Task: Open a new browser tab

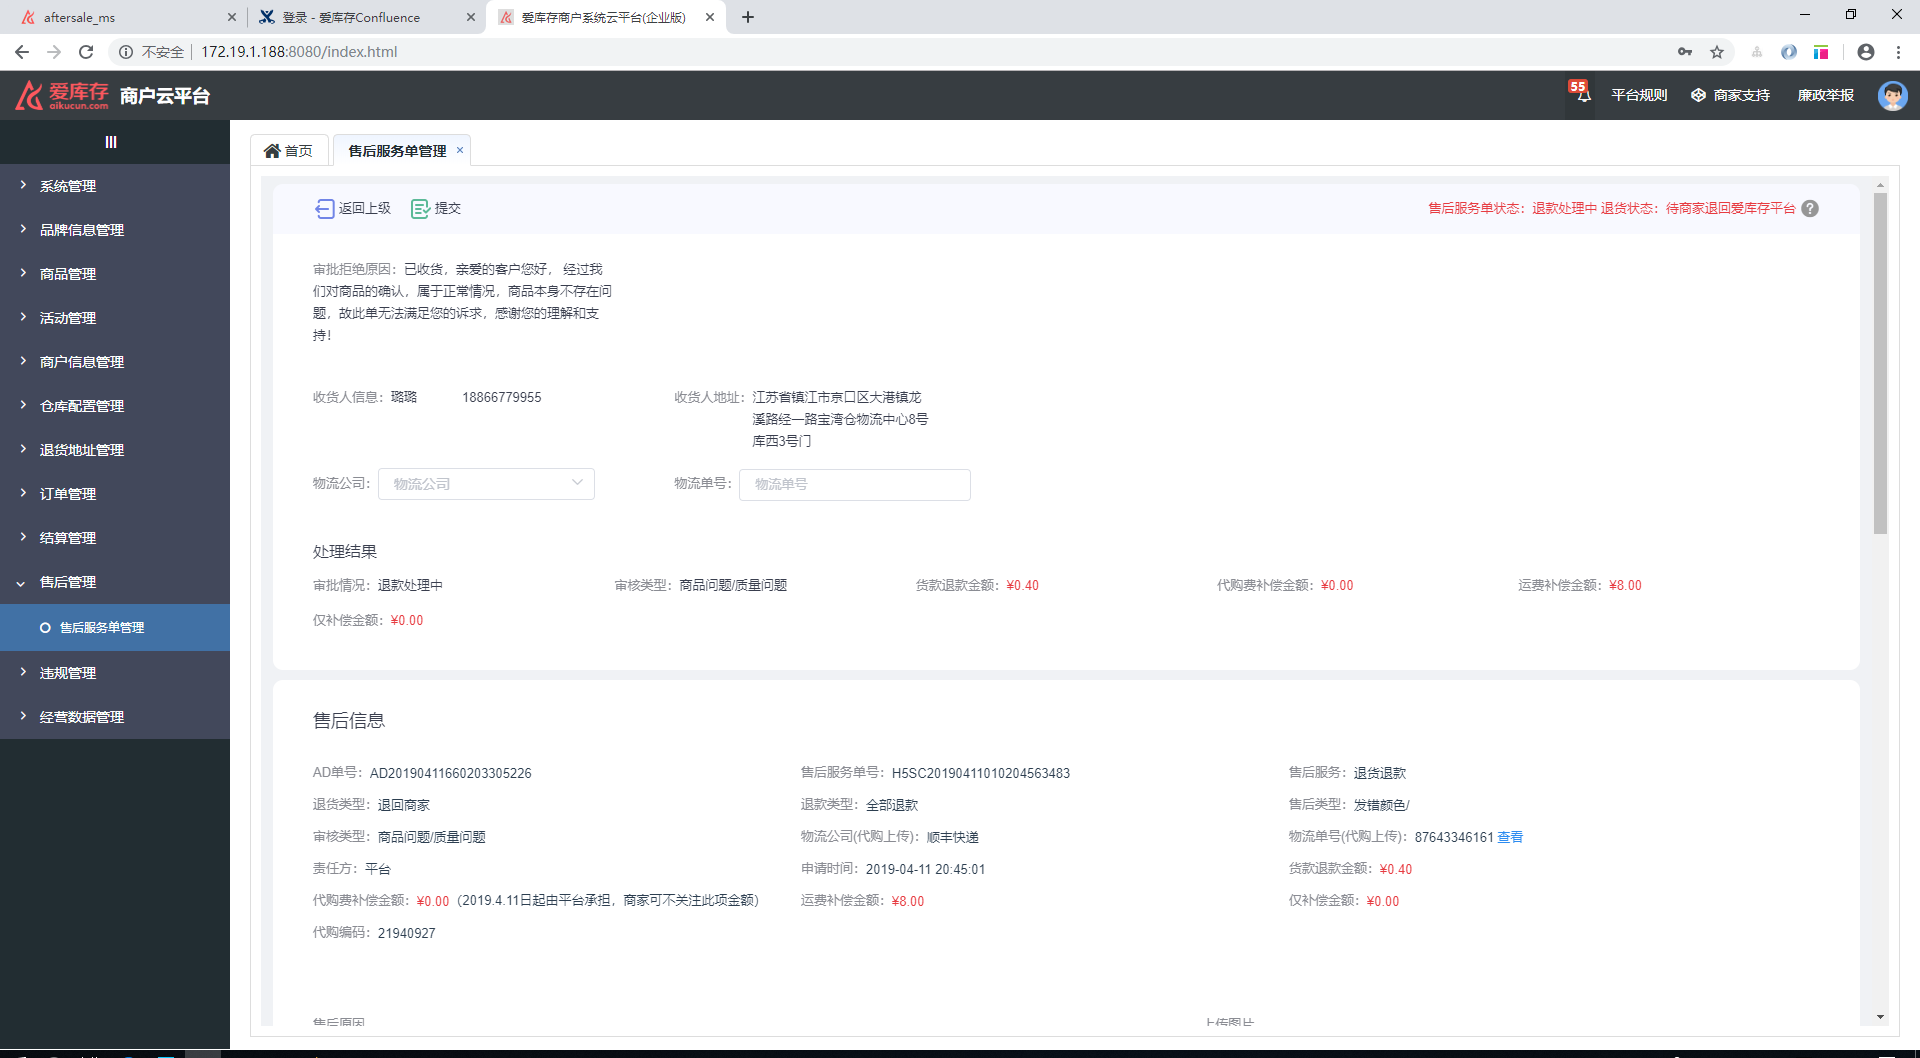Action: [748, 17]
